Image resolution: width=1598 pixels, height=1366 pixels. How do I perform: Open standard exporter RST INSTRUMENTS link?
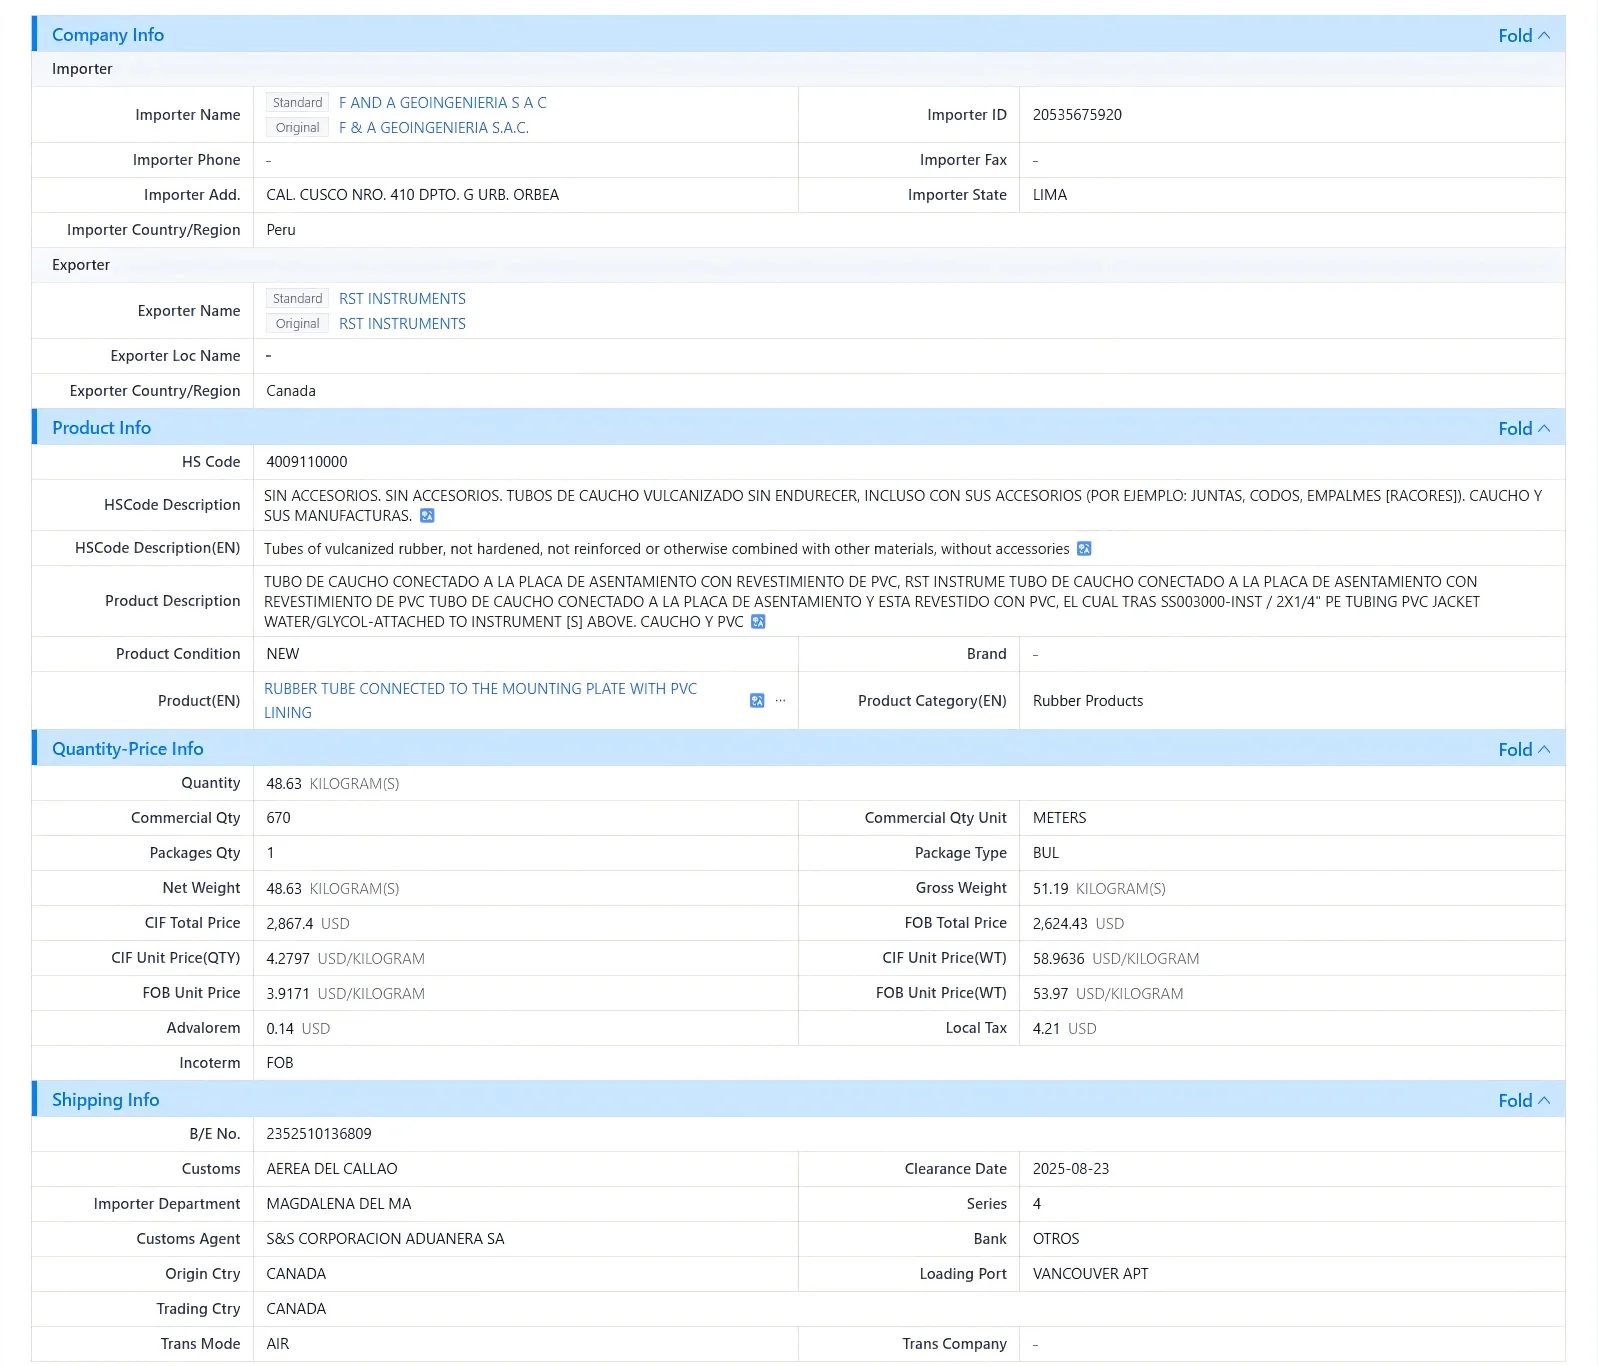click(x=402, y=299)
